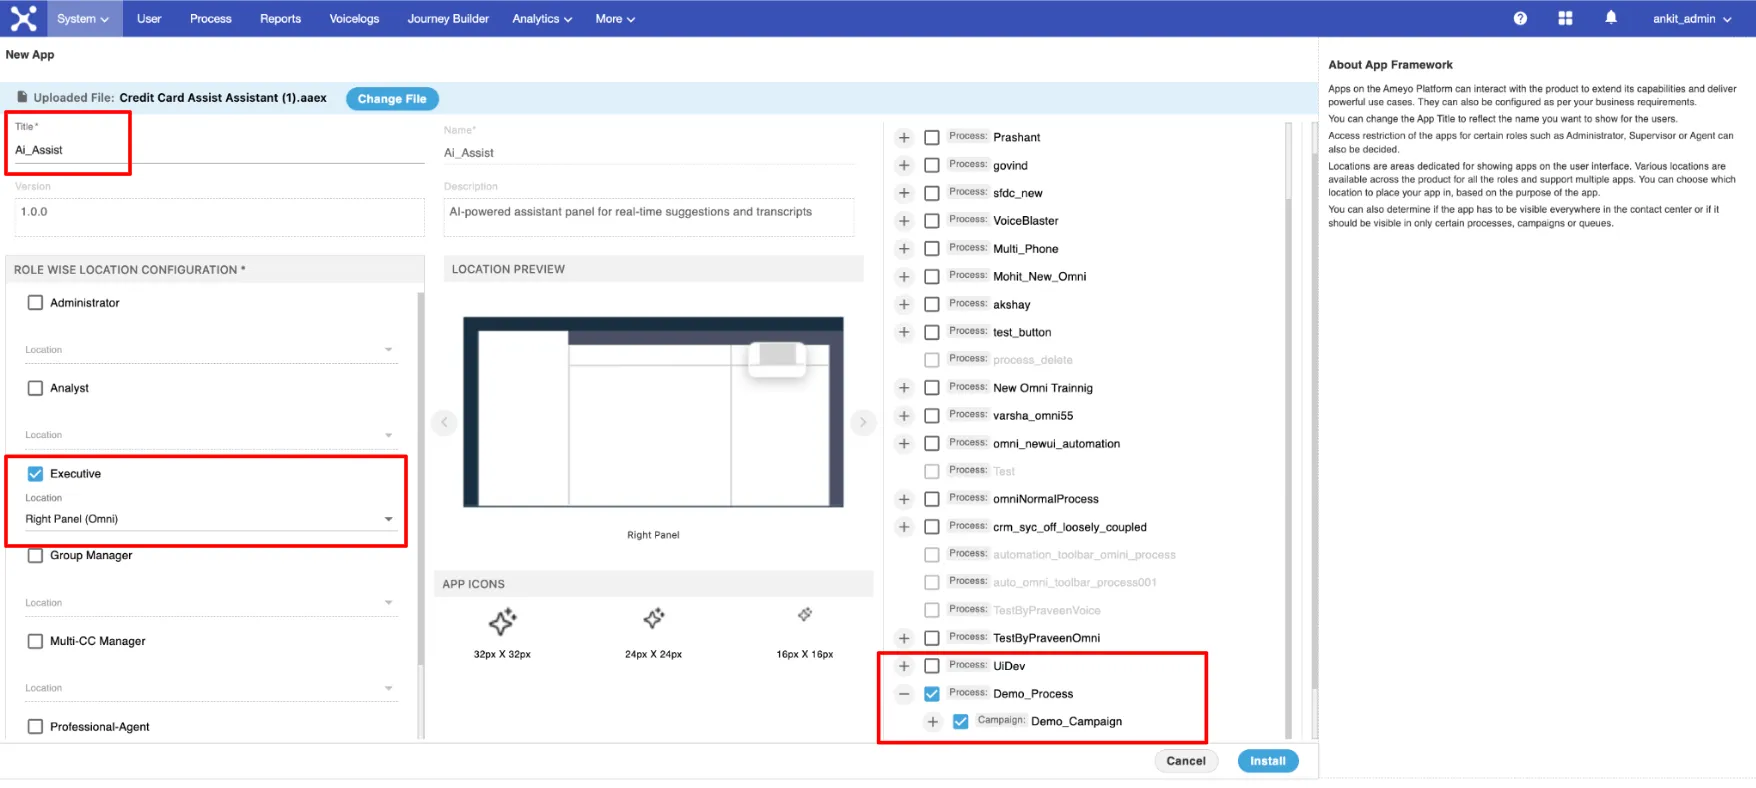Open the ankit_admin user menu

(x=1691, y=18)
